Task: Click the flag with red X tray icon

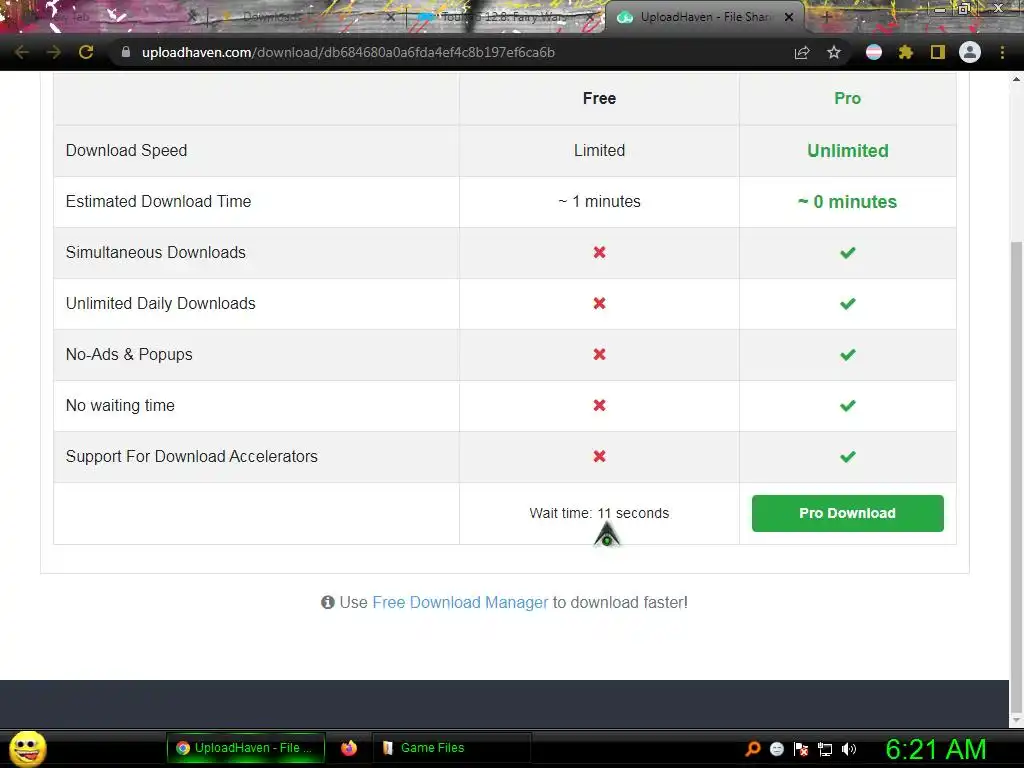Action: point(801,748)
